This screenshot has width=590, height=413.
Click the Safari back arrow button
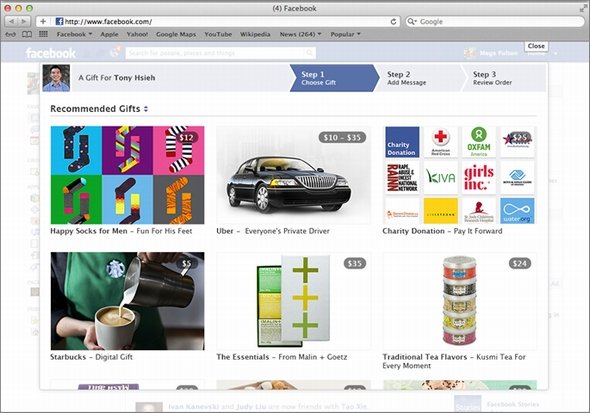(11, 21)
